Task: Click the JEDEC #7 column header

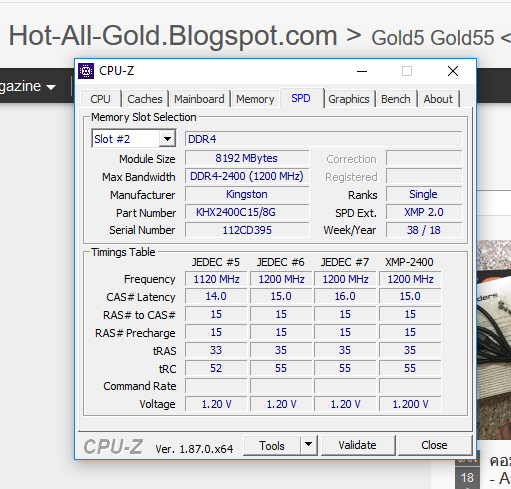Action: pyautogui.click(x=345, y=262)
